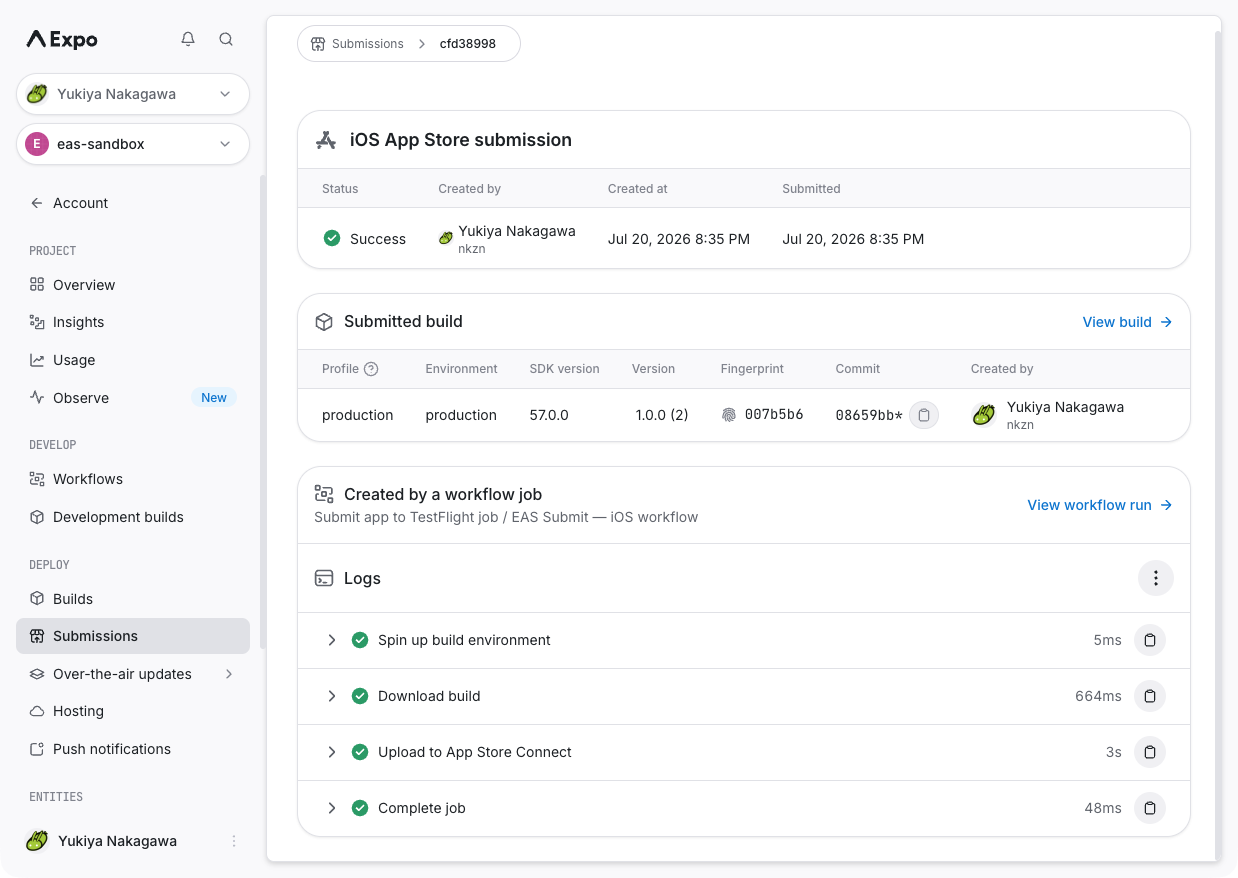
Task: Copy logs for Spin up build environment
Action: pos(1150,640)
